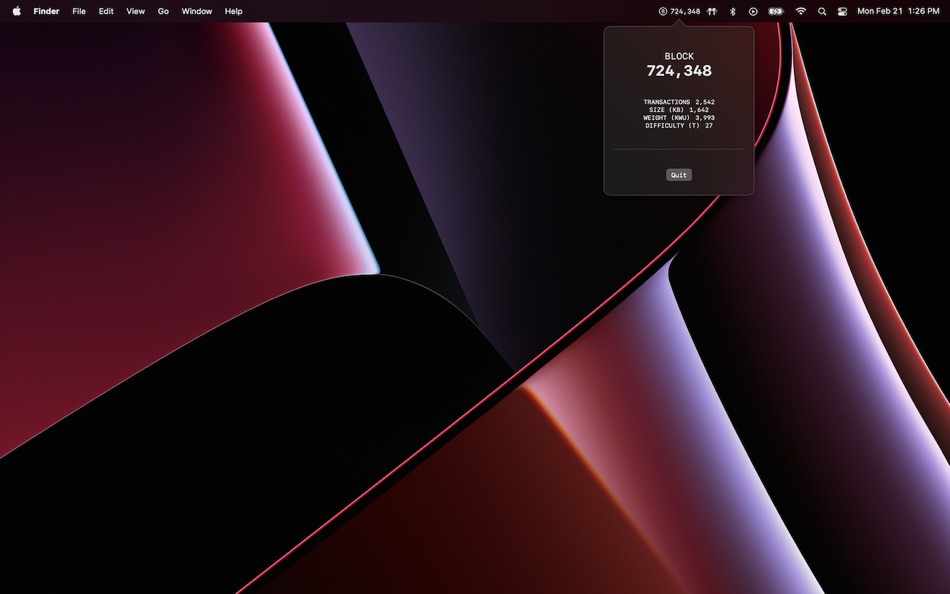Screen dimensions: 950x594
Task: Open the Help menu
Action: pyautogui.click(x=233, y=11)
